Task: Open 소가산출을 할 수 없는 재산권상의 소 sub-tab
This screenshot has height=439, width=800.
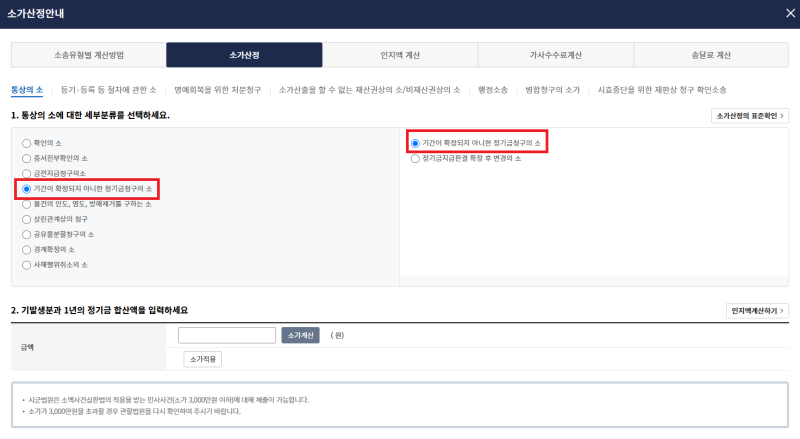Action: [x=369, y=90]
